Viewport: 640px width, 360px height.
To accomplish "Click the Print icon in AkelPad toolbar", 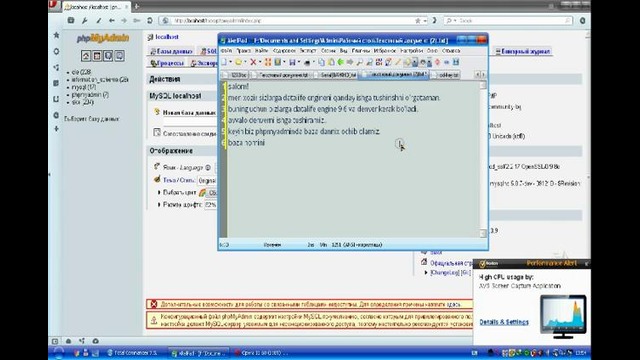I will 307,62.
